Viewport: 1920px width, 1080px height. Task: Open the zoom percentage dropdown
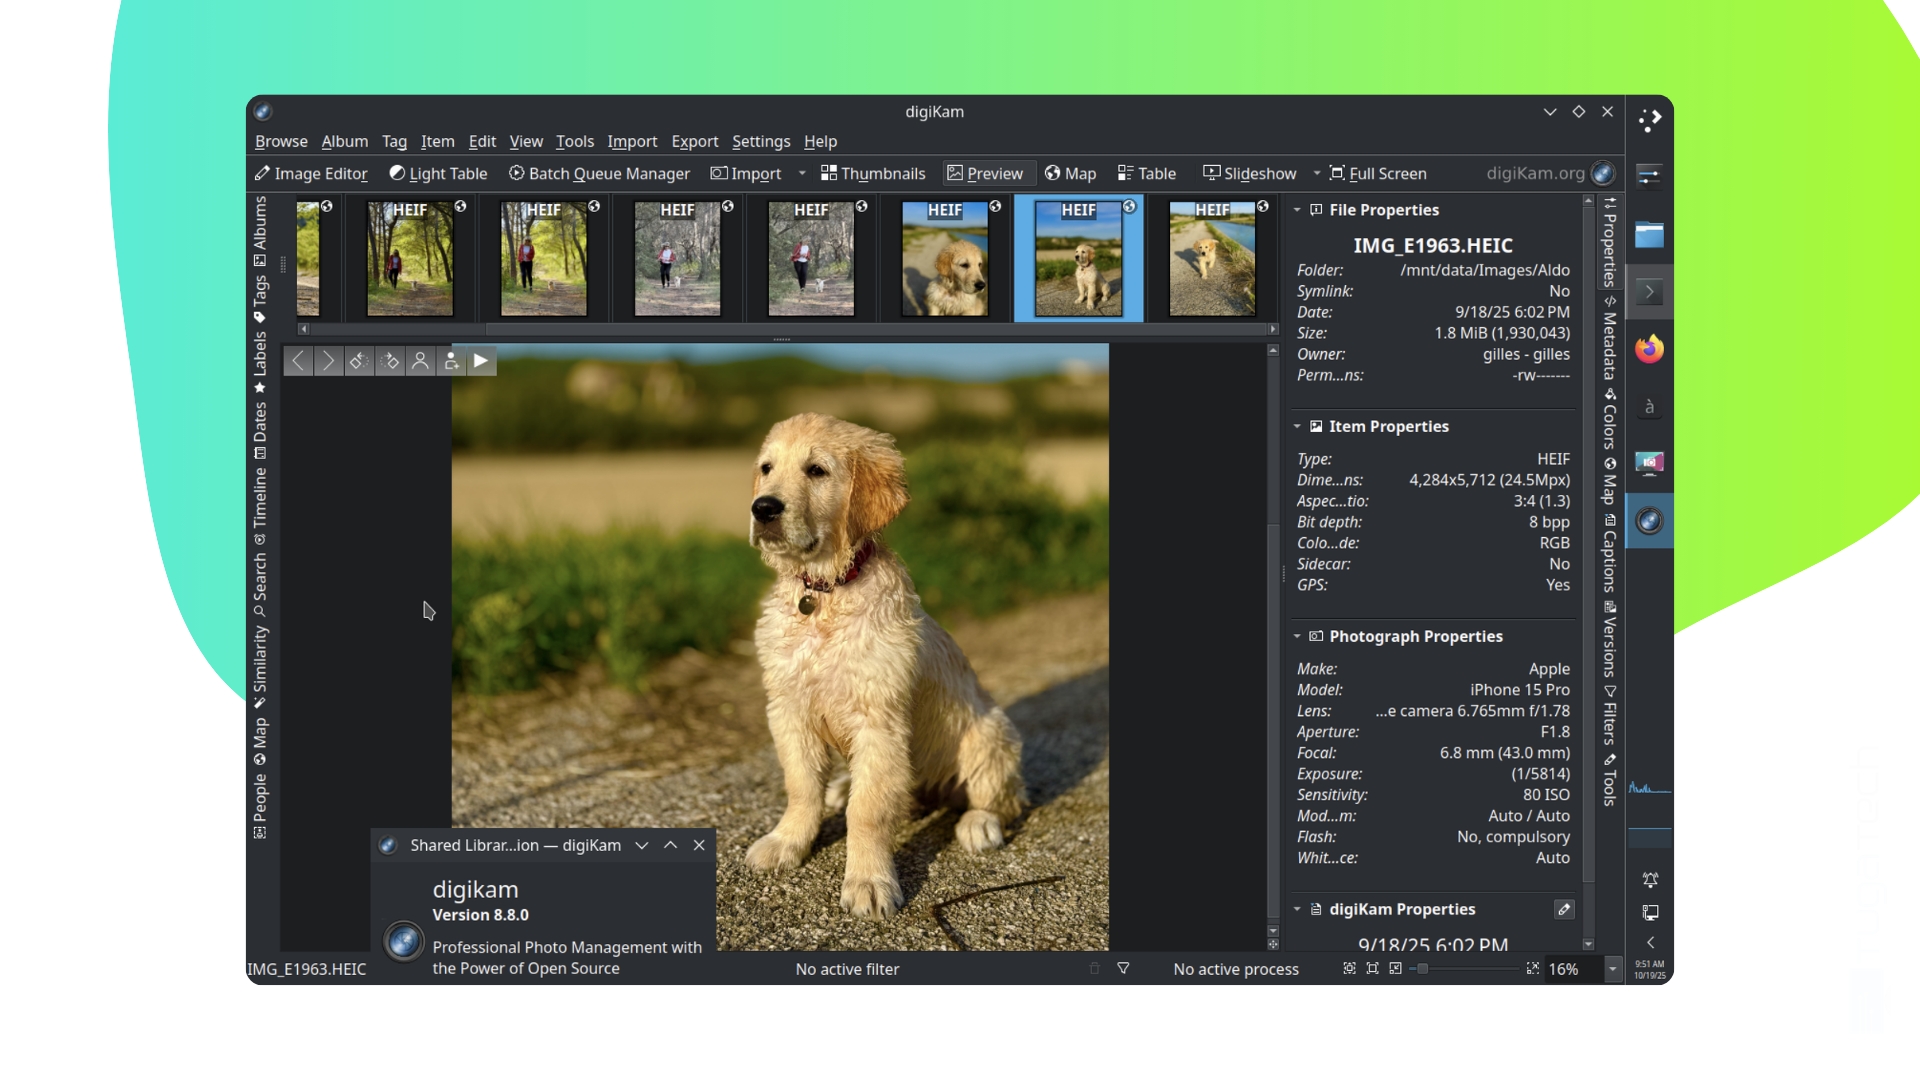(1612, 969)
